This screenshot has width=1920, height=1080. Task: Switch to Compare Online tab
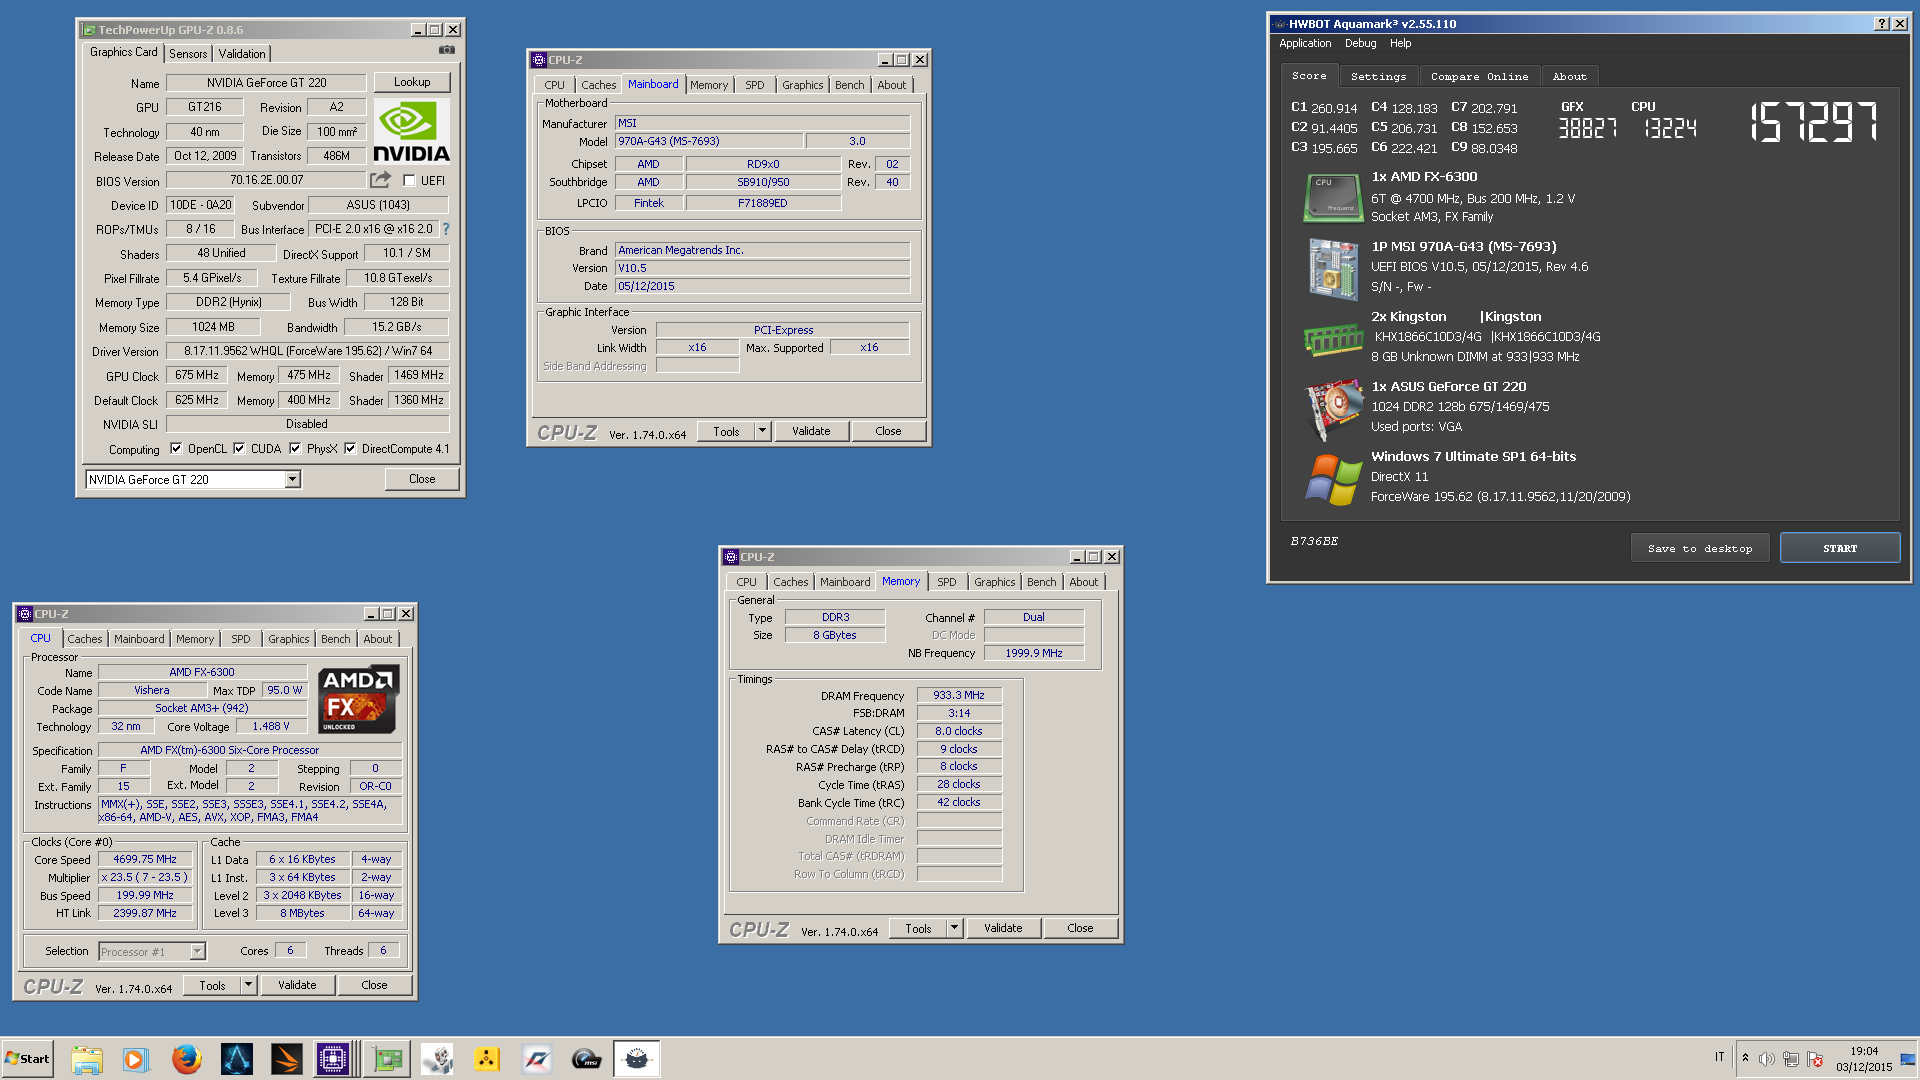[x=1479, y=77]
